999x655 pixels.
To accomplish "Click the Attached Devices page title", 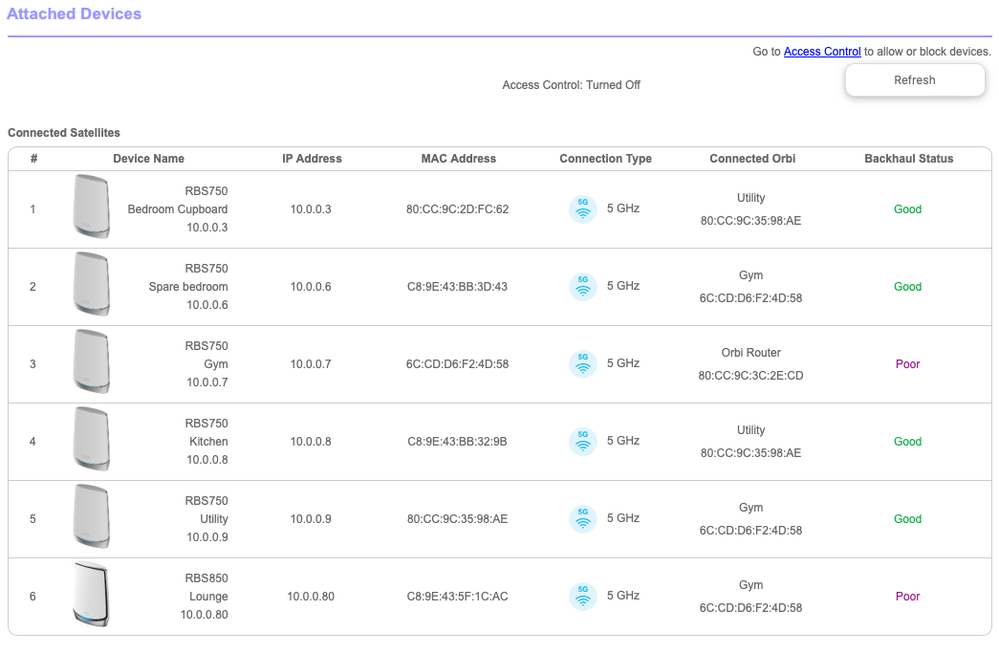I will tap(74, 14).
